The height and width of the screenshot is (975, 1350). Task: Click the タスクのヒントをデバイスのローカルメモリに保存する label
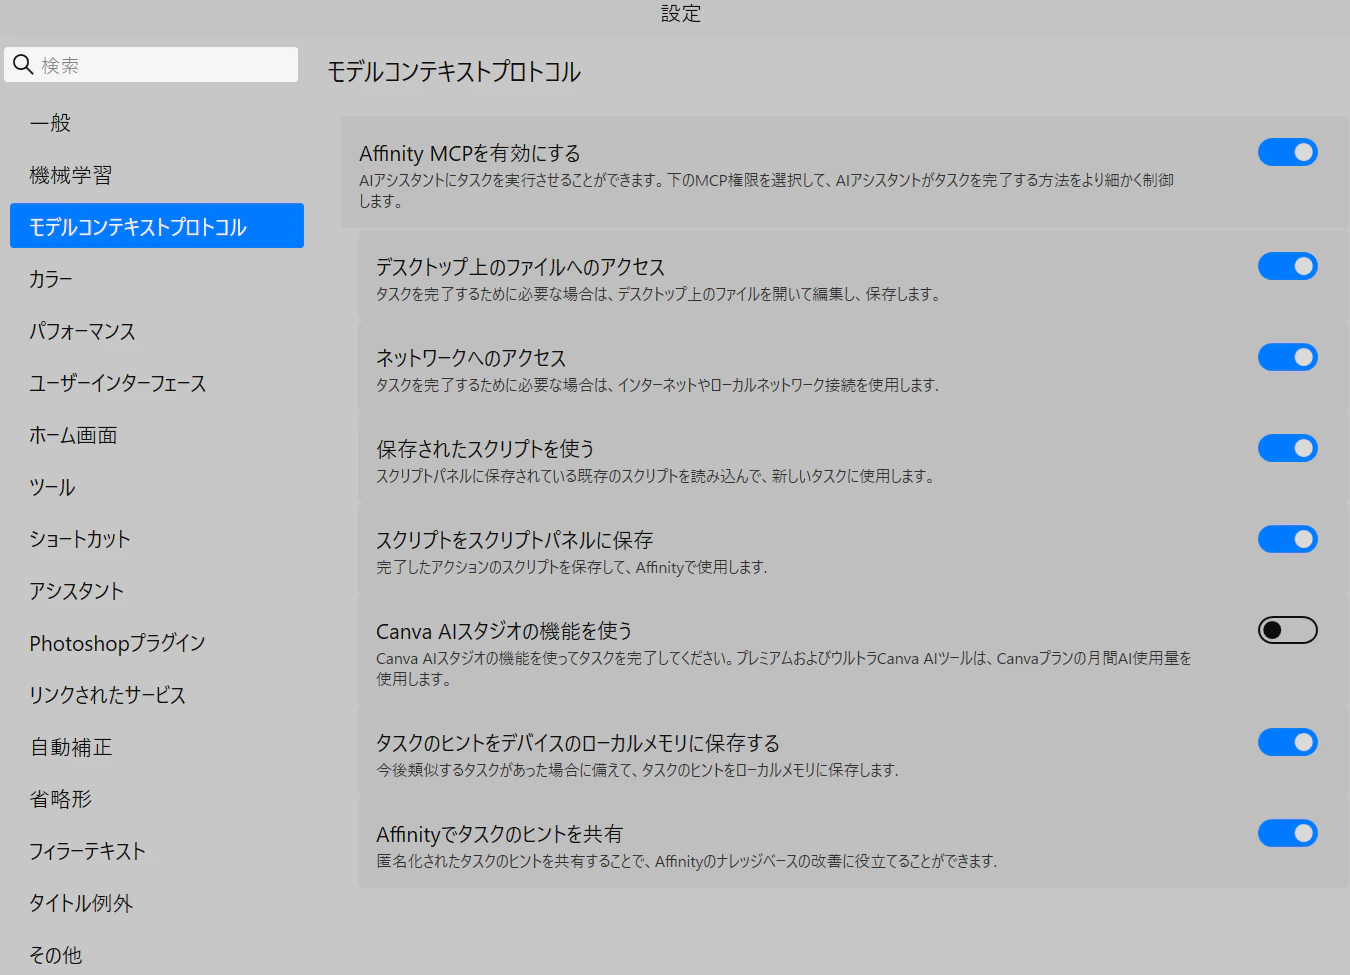(578, 743)
